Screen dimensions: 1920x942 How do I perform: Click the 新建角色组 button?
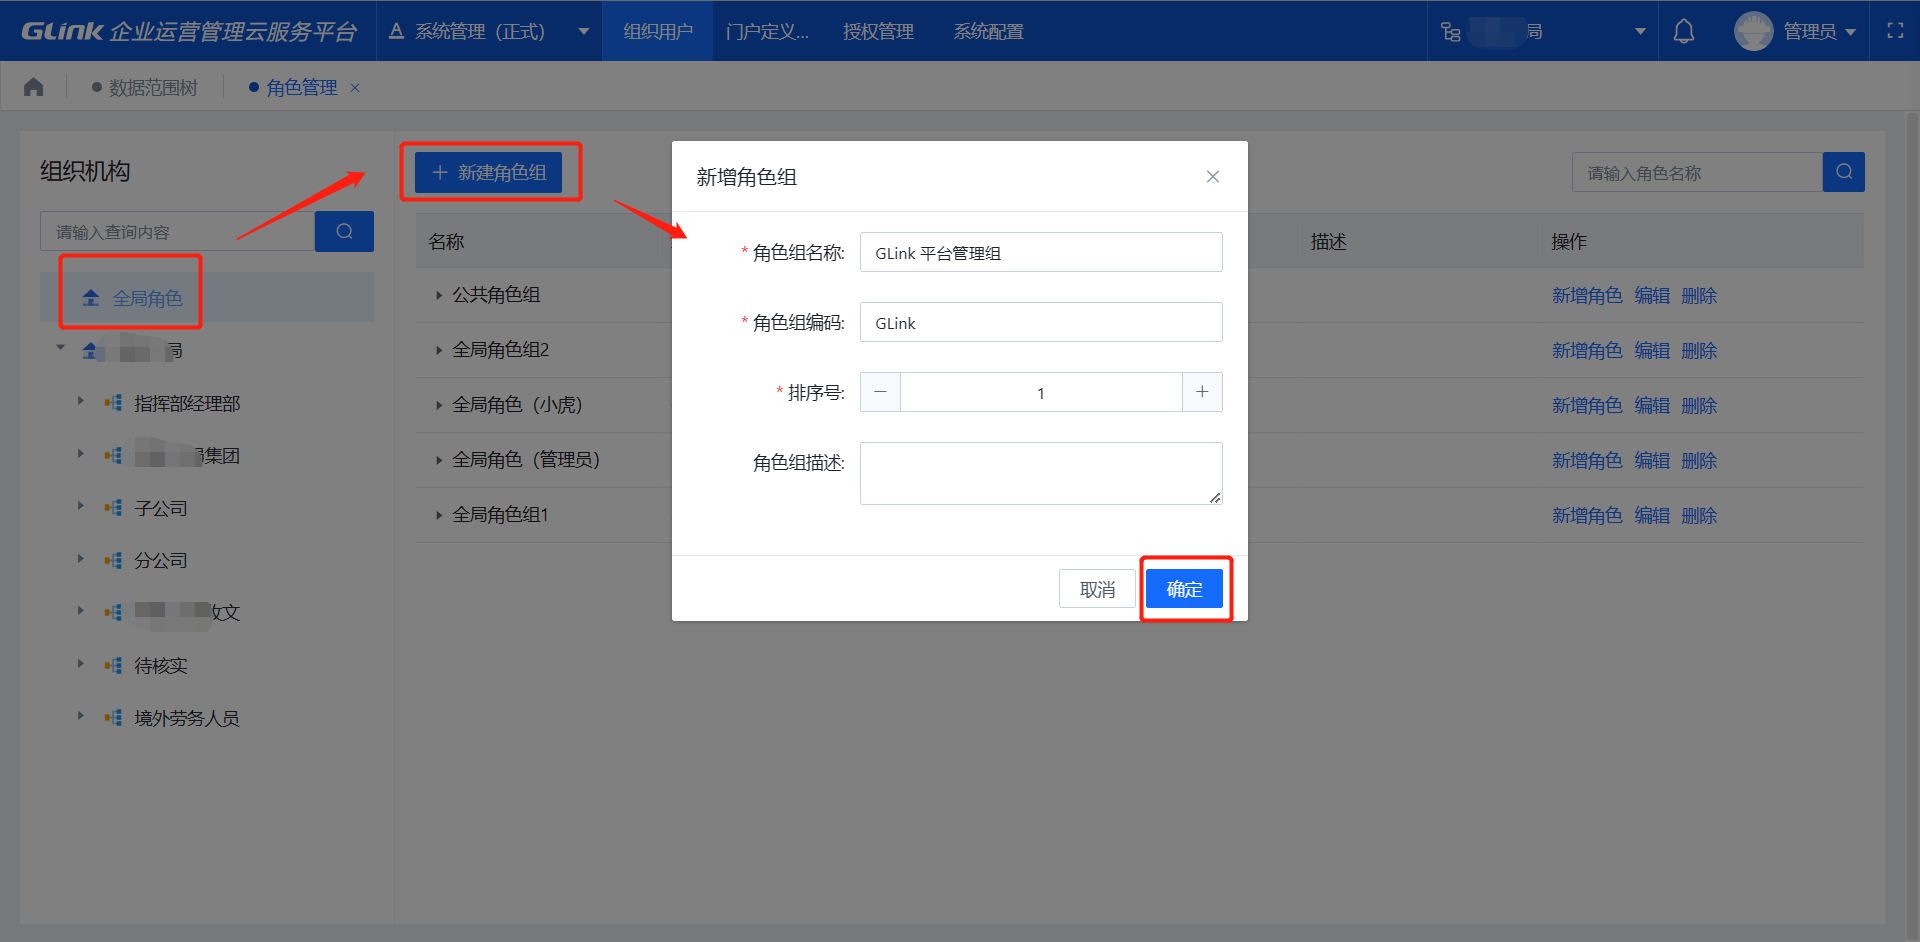(x=489, y=172)
